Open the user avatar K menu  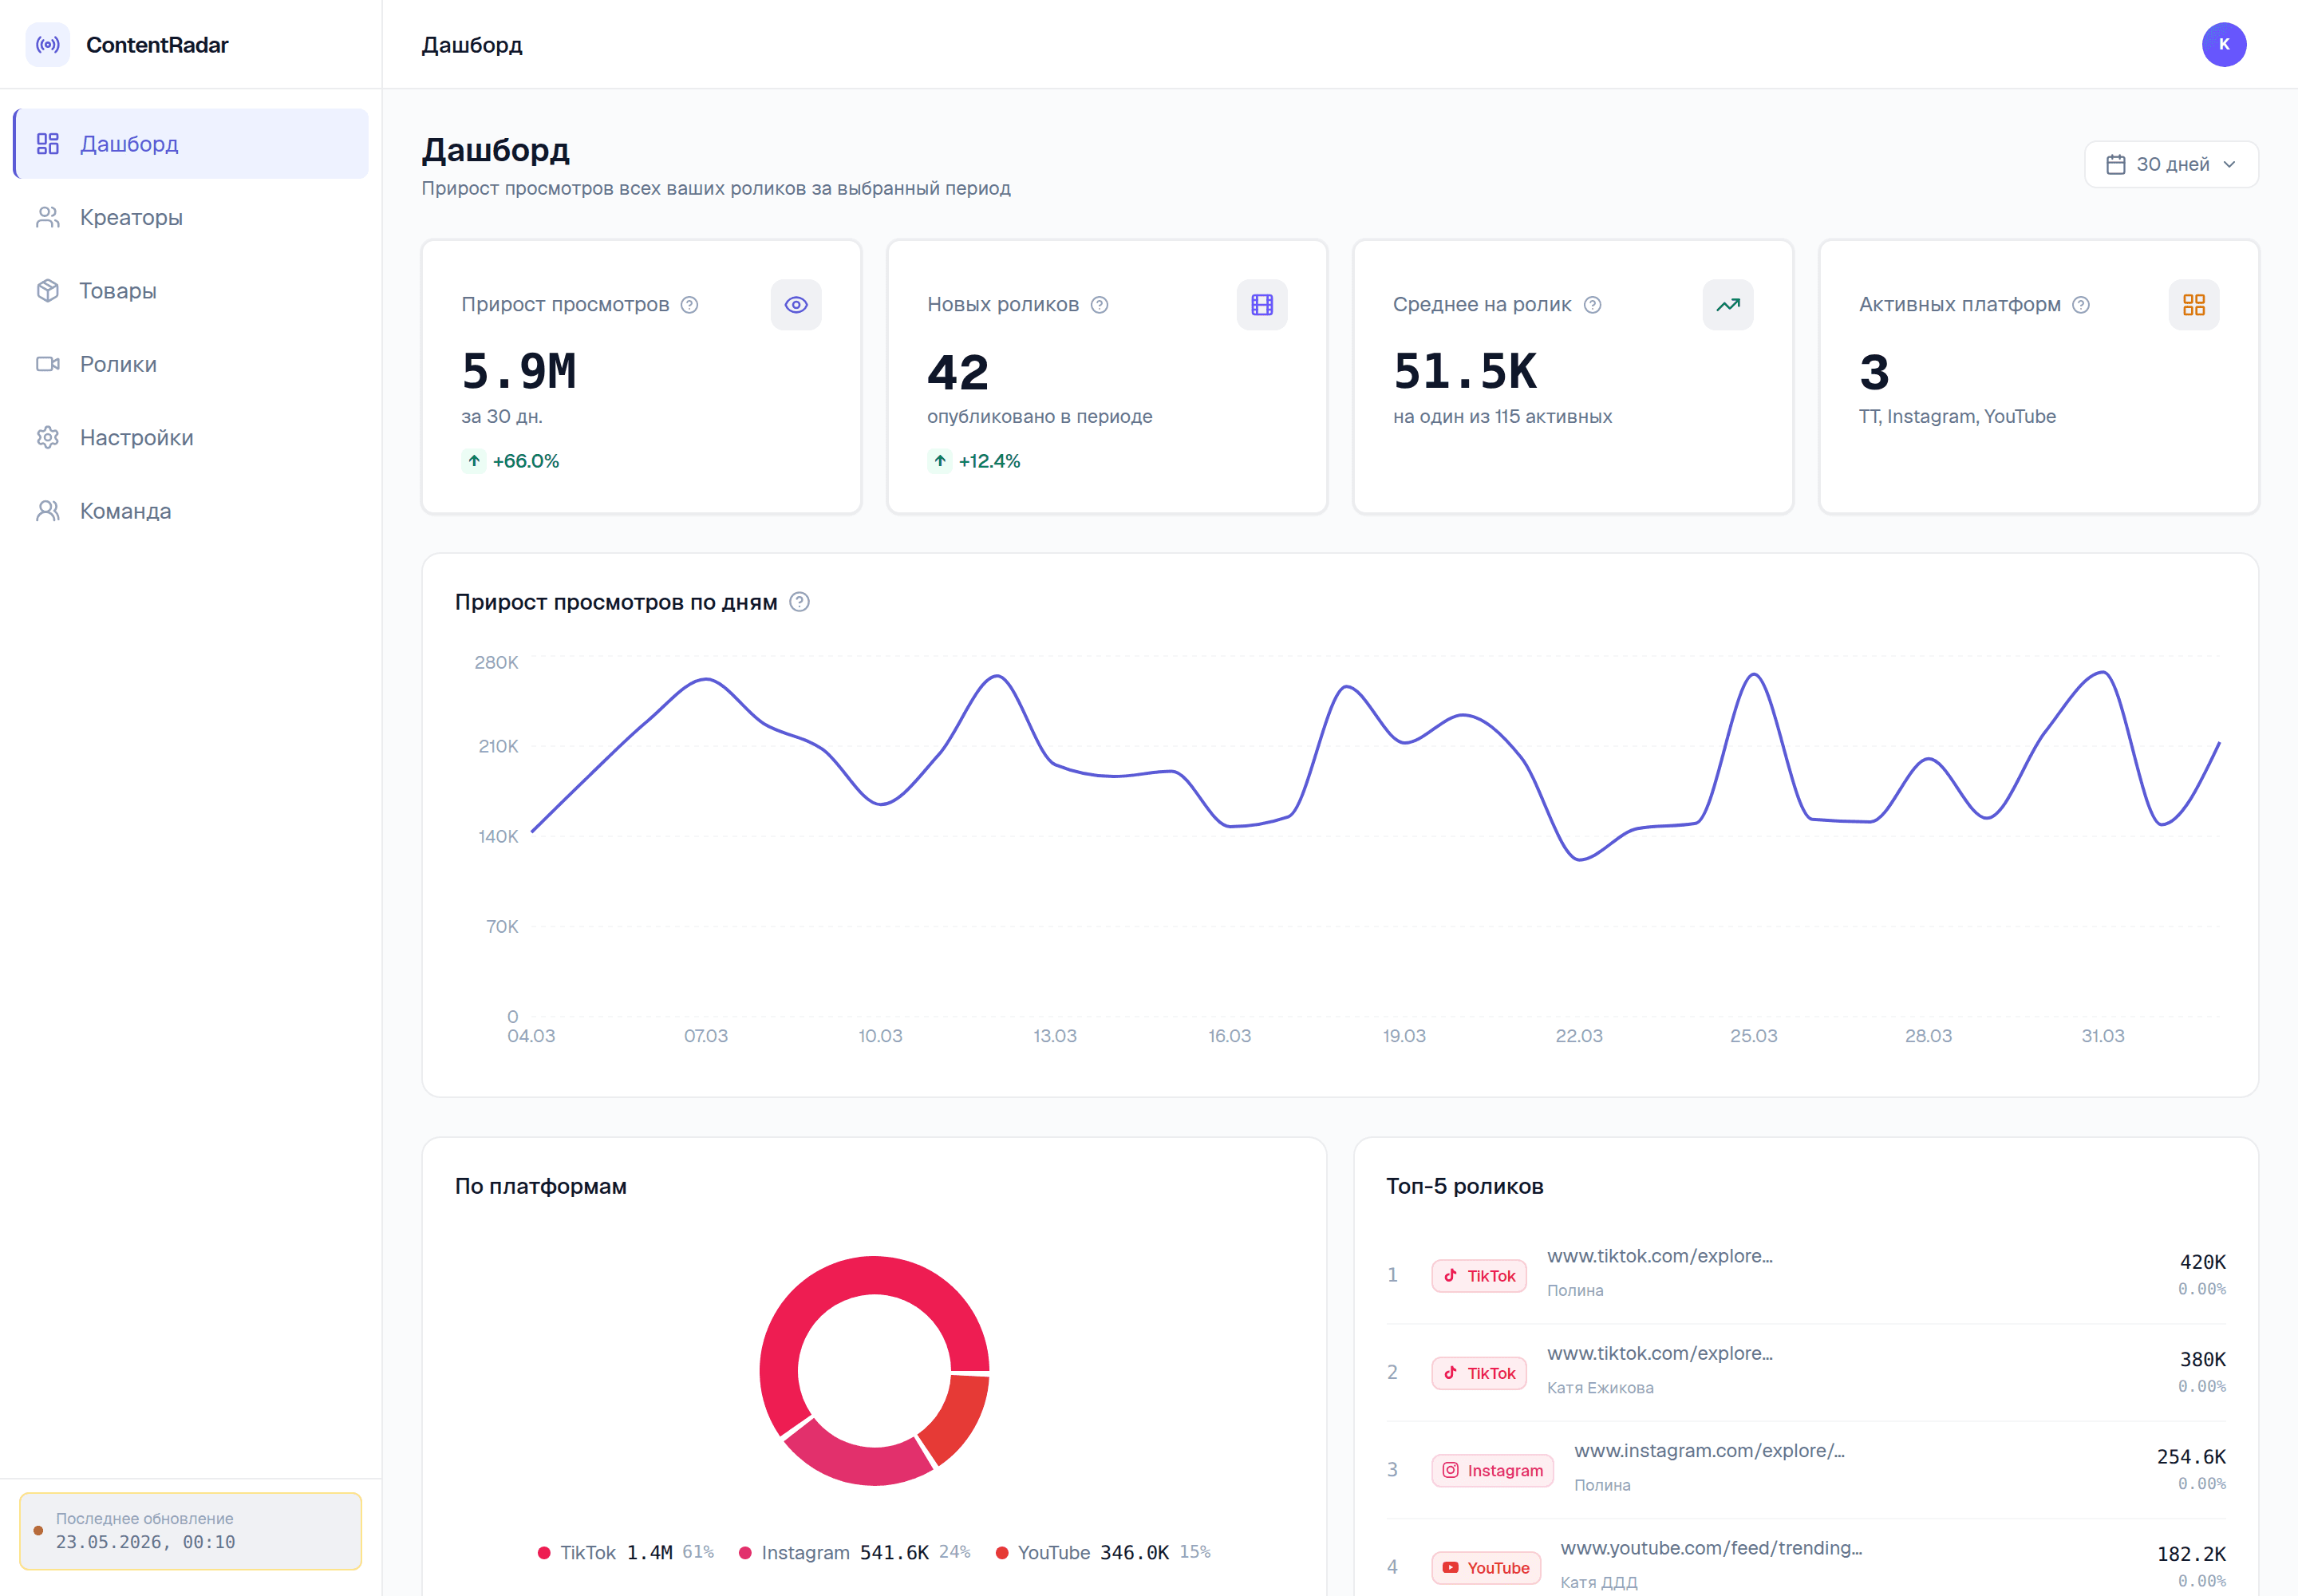tap(2224, 44)
